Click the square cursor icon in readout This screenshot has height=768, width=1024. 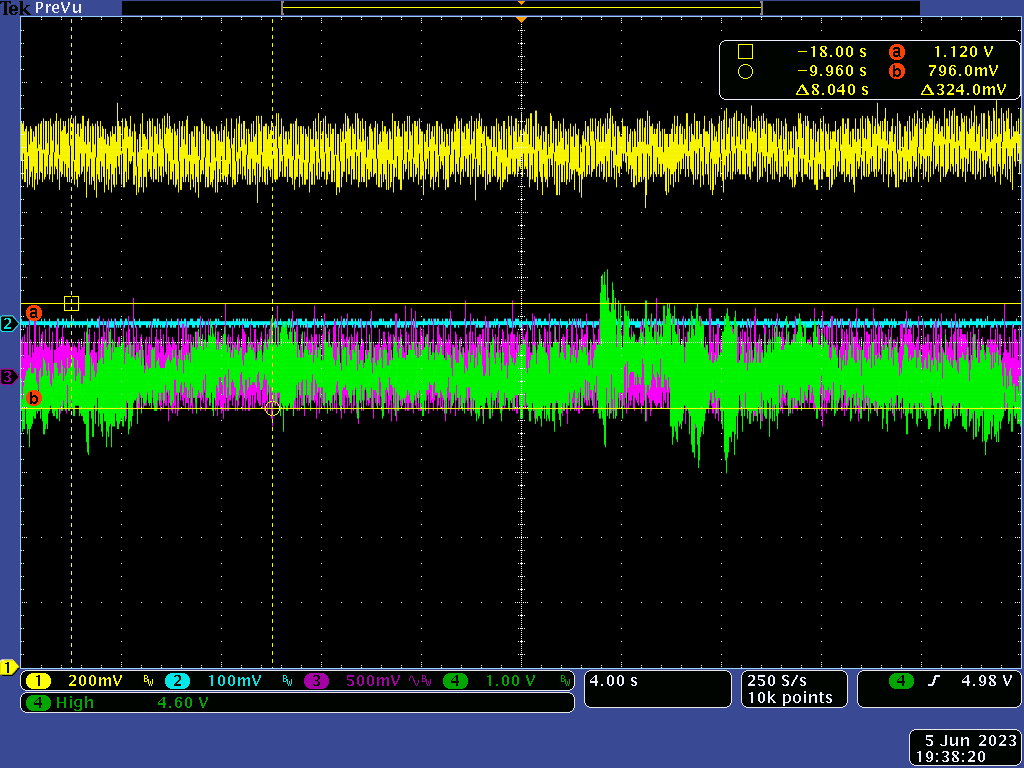745,52
